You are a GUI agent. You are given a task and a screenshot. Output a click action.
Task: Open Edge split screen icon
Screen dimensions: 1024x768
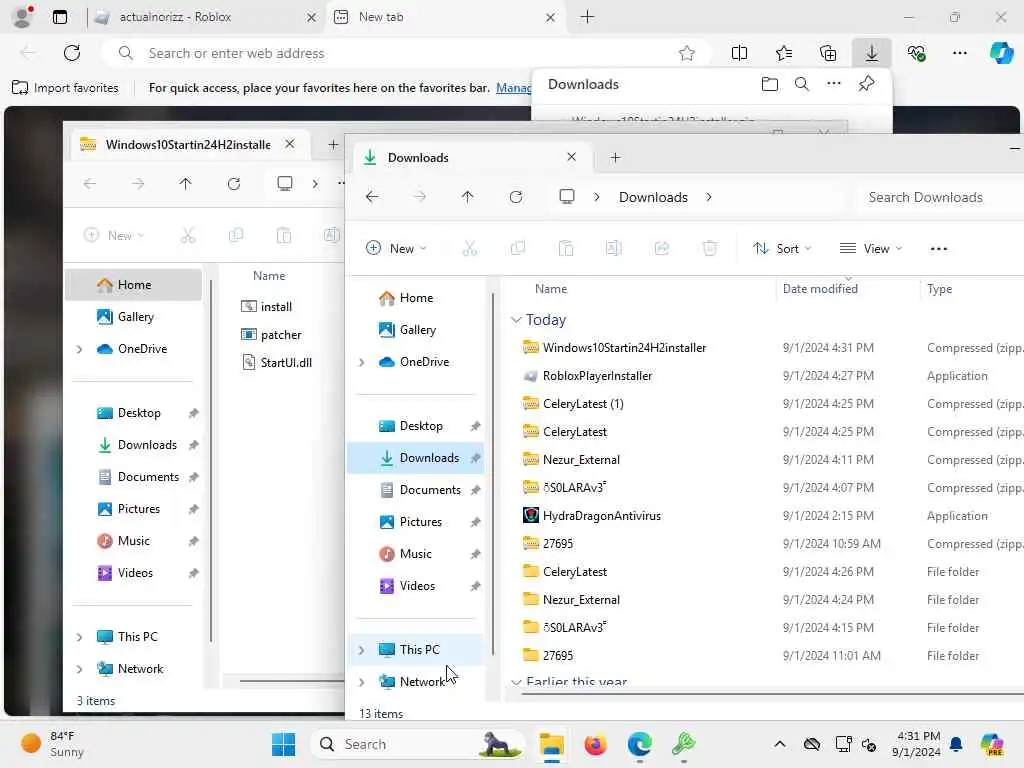tap(739, 53)
